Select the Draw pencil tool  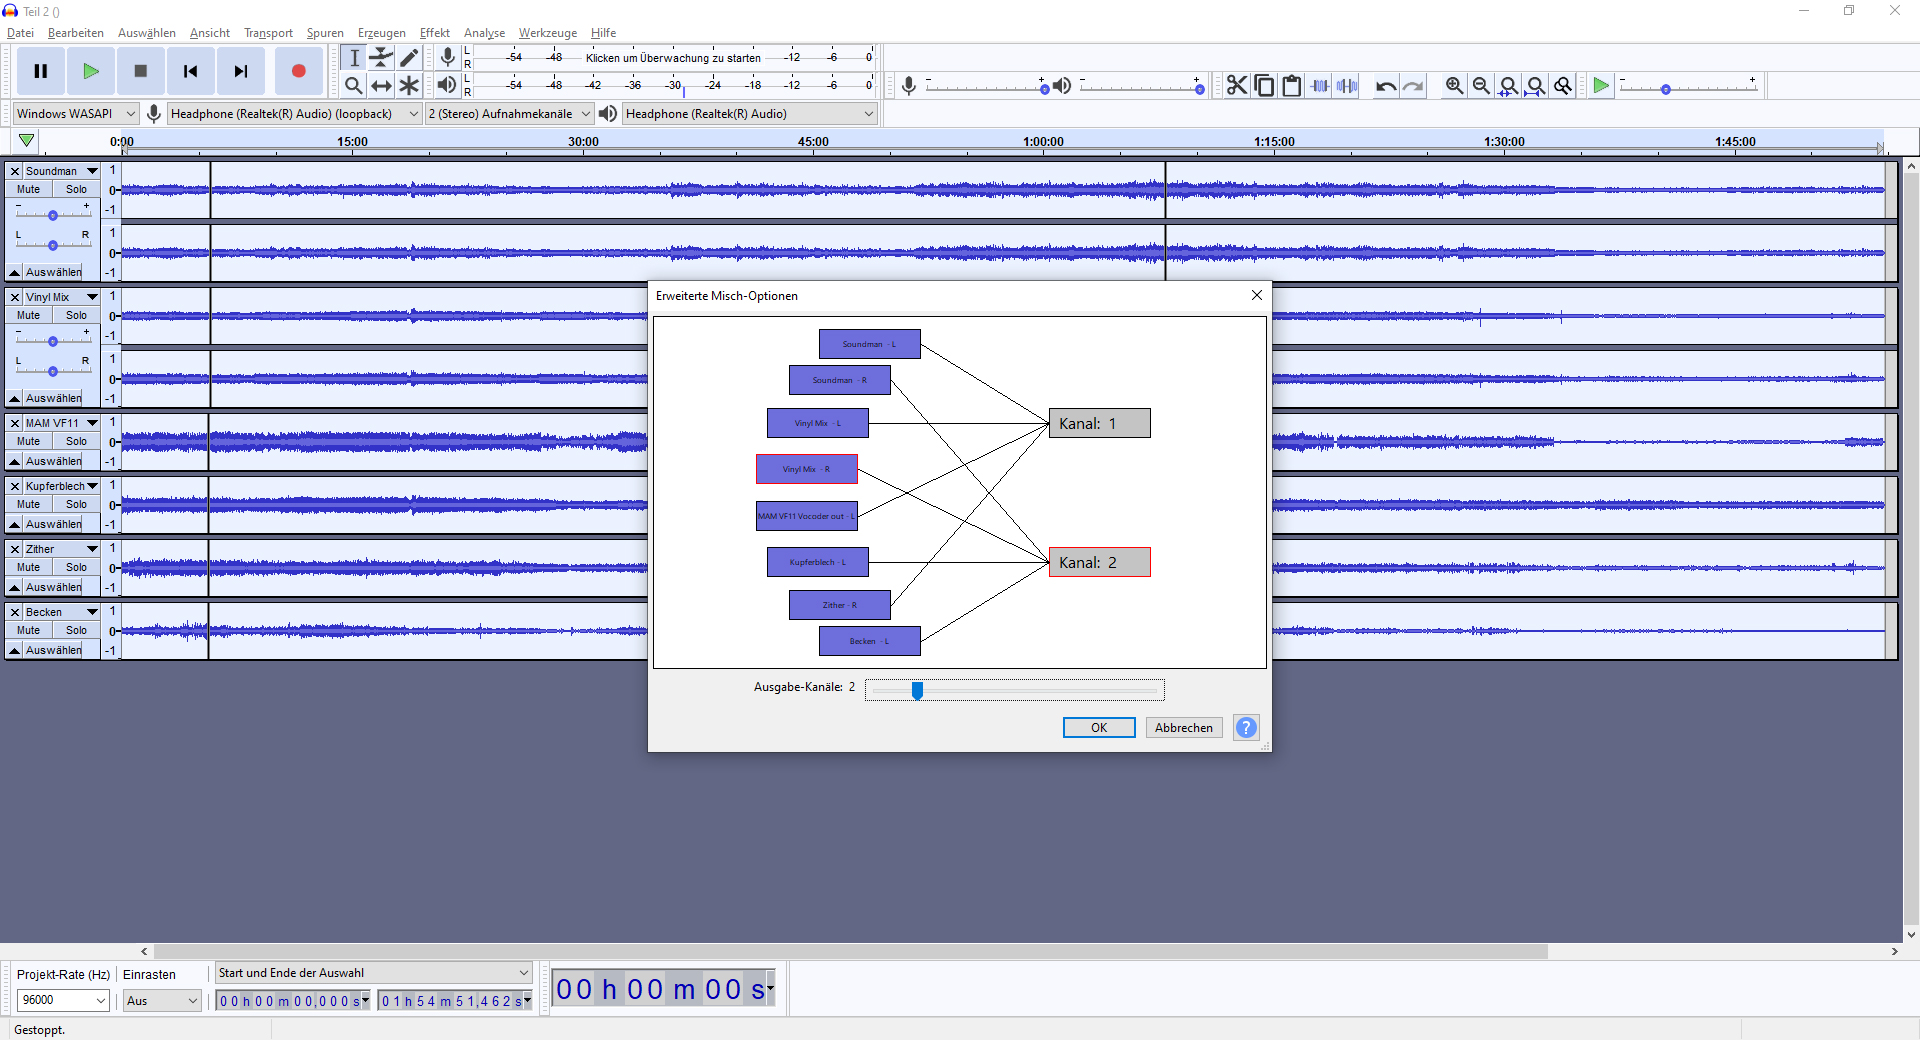pos(409,58)
